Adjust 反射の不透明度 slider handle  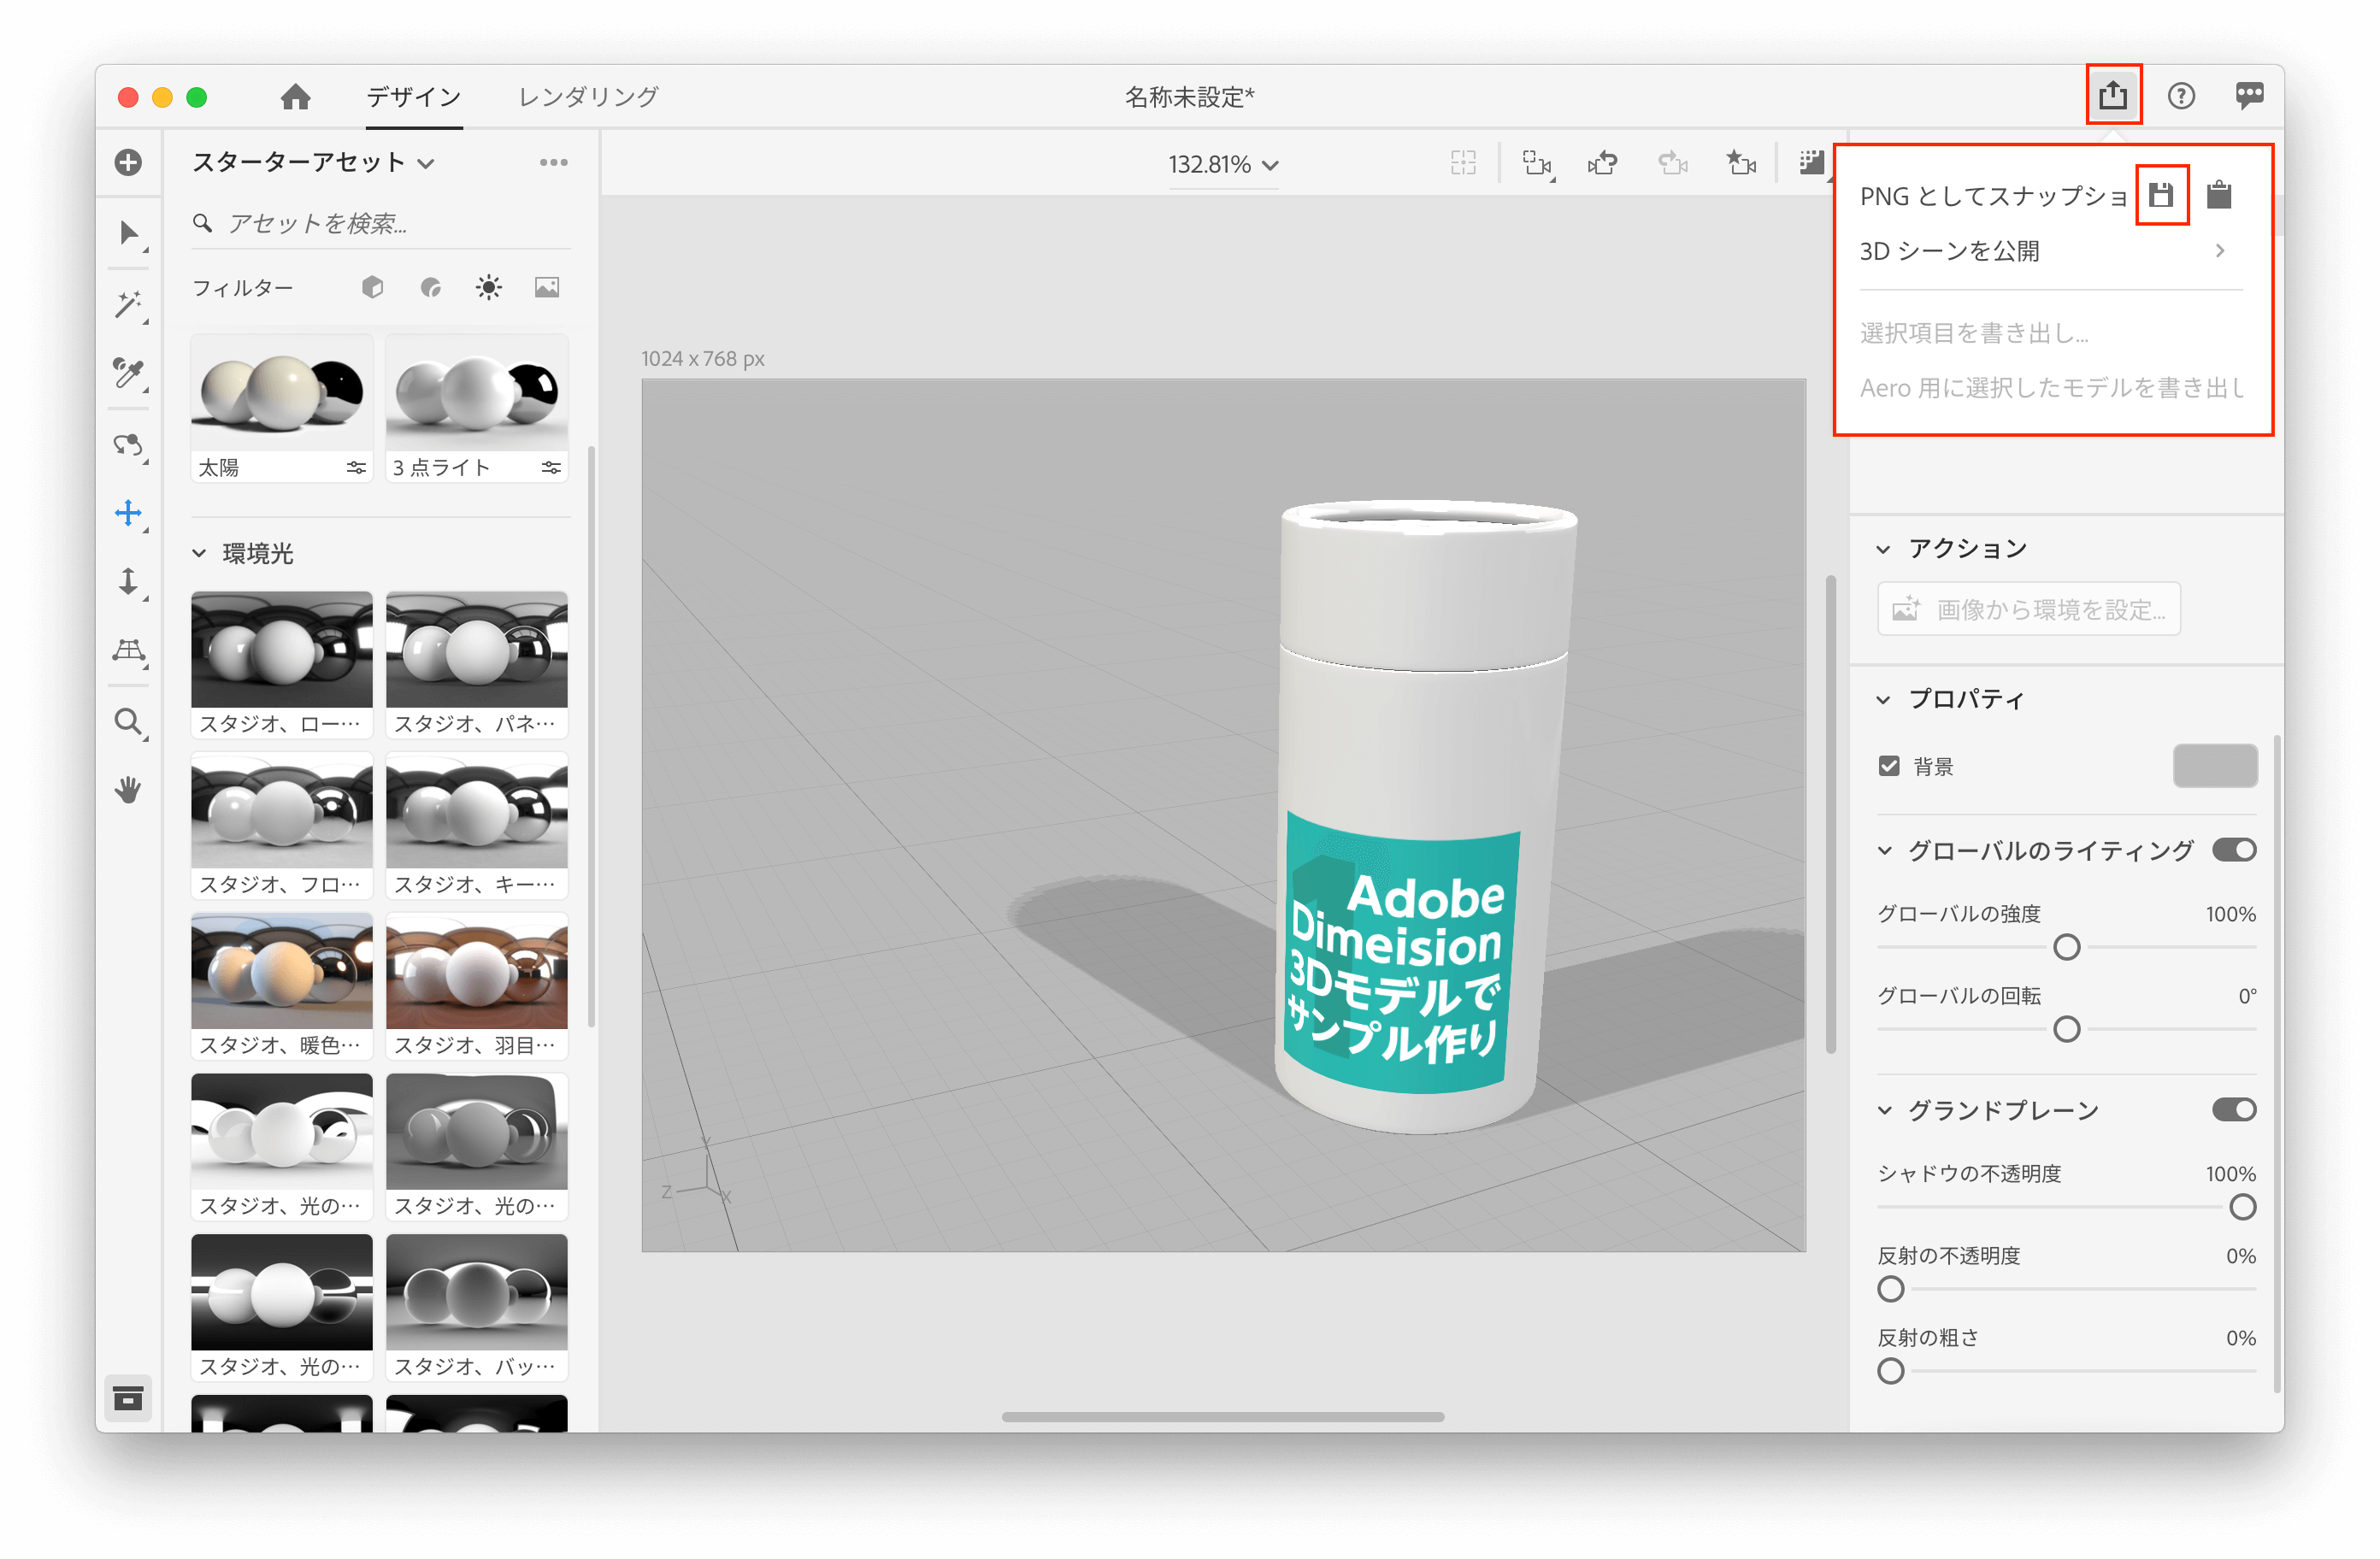[1890, 1288]
